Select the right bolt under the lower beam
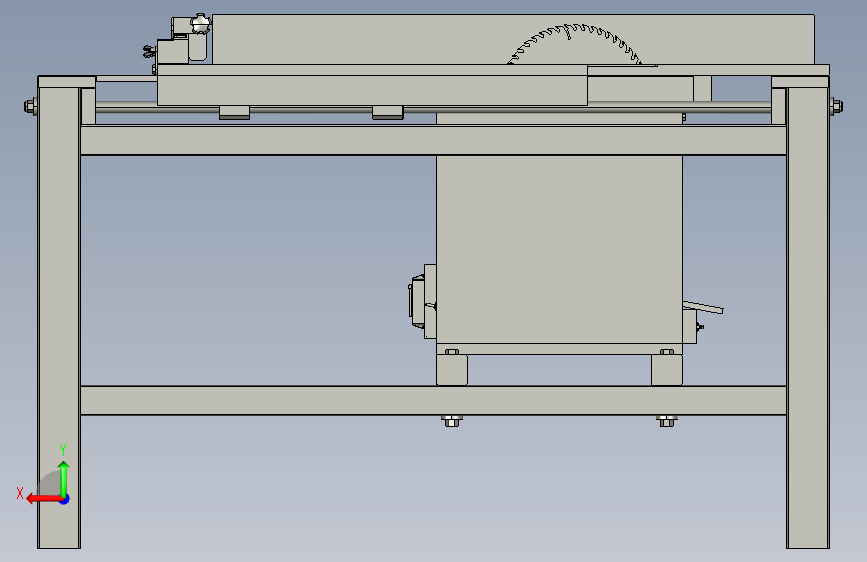Viewport: 867px width, 562px height. point(667,422)
